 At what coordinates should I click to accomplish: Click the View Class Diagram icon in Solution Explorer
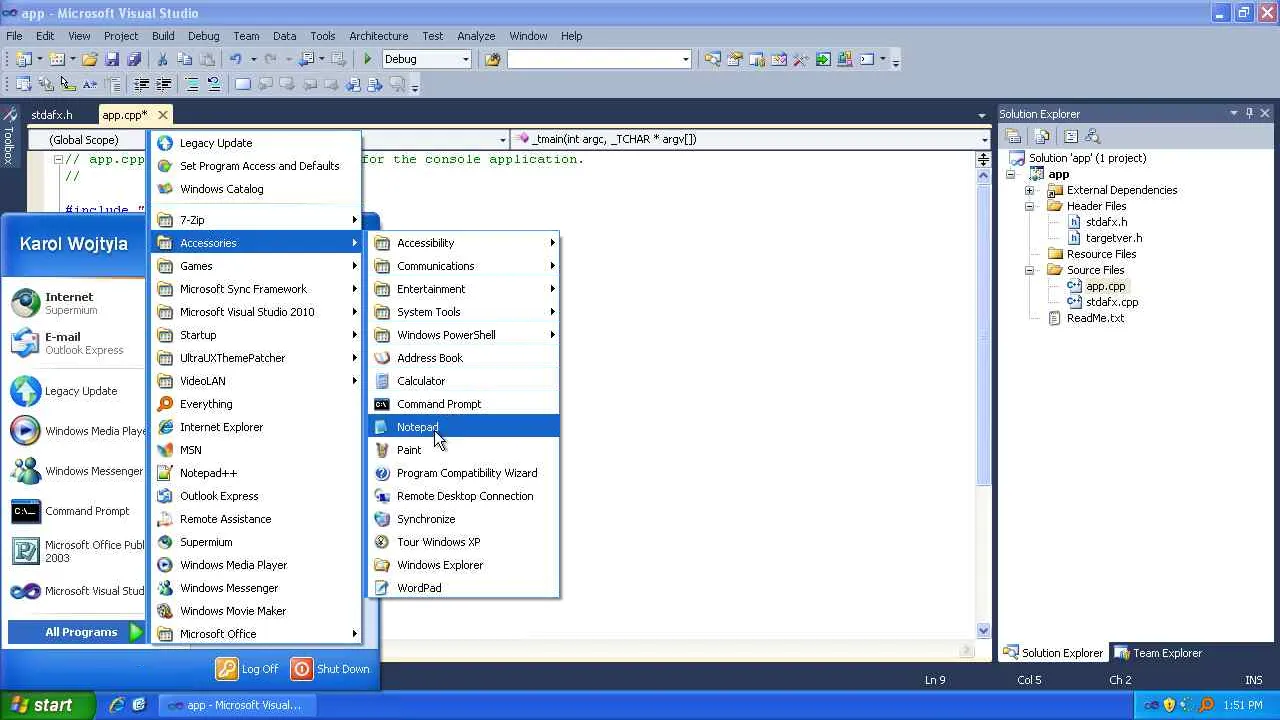(x=1092, y=136)
